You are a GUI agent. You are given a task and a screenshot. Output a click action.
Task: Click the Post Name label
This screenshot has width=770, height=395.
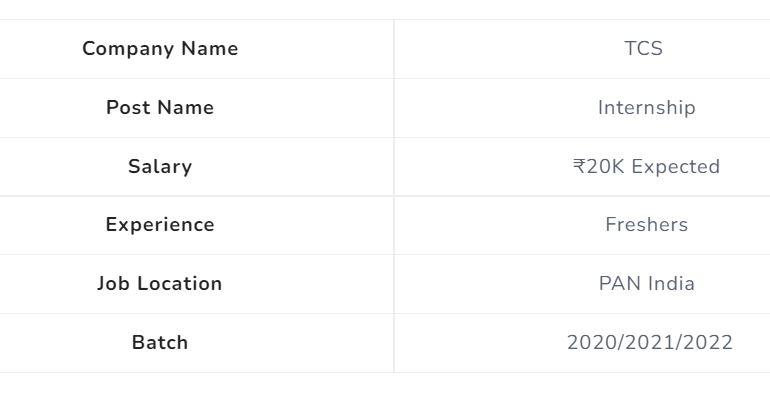point(160,108)
